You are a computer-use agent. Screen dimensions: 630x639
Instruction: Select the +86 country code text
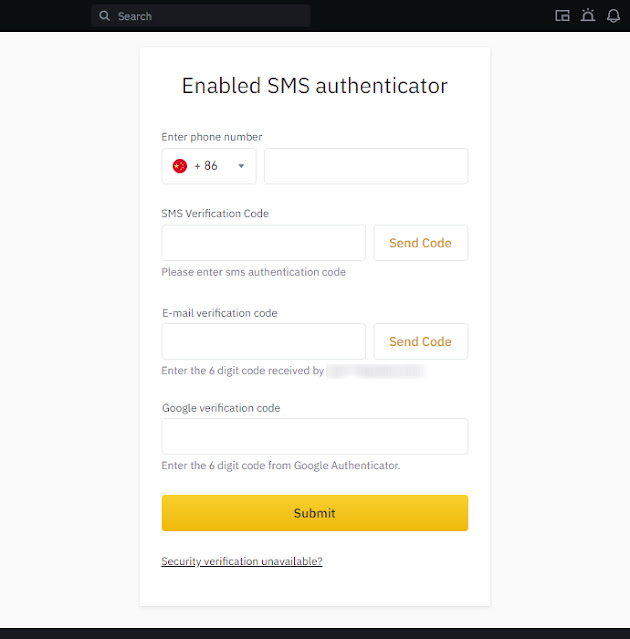(206, 166)
